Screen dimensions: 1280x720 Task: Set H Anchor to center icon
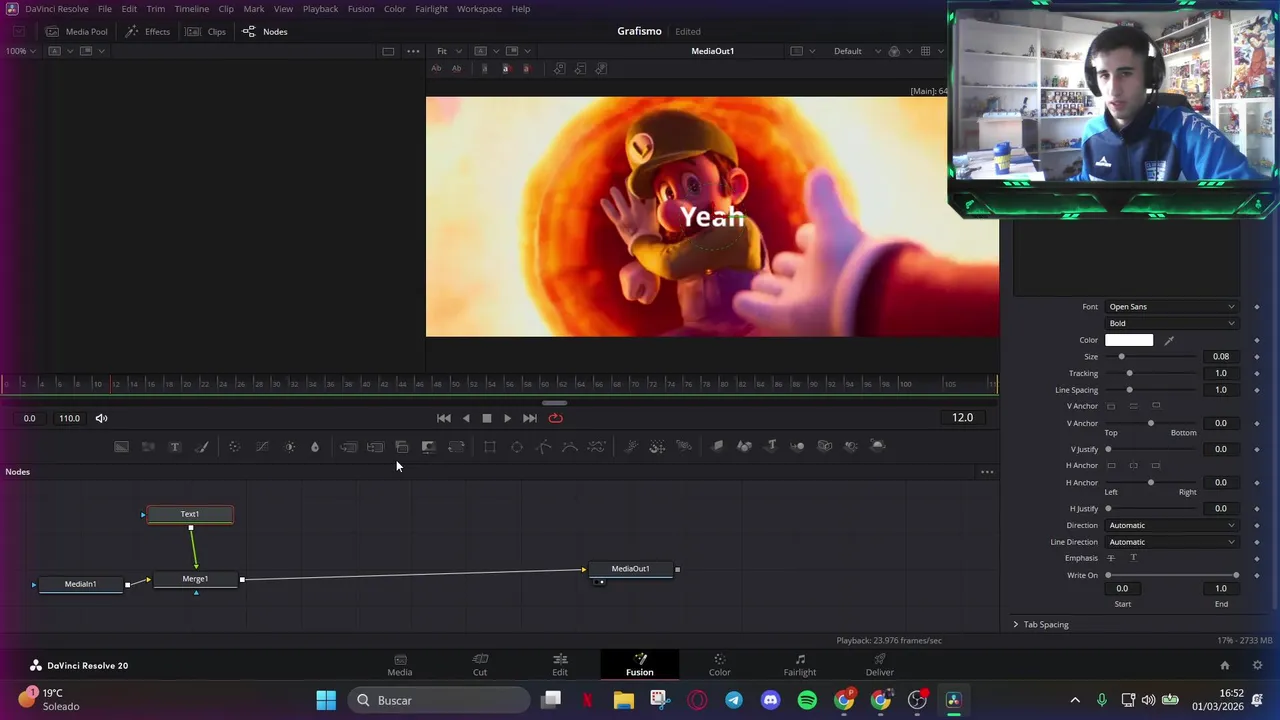coord(1133,465)
